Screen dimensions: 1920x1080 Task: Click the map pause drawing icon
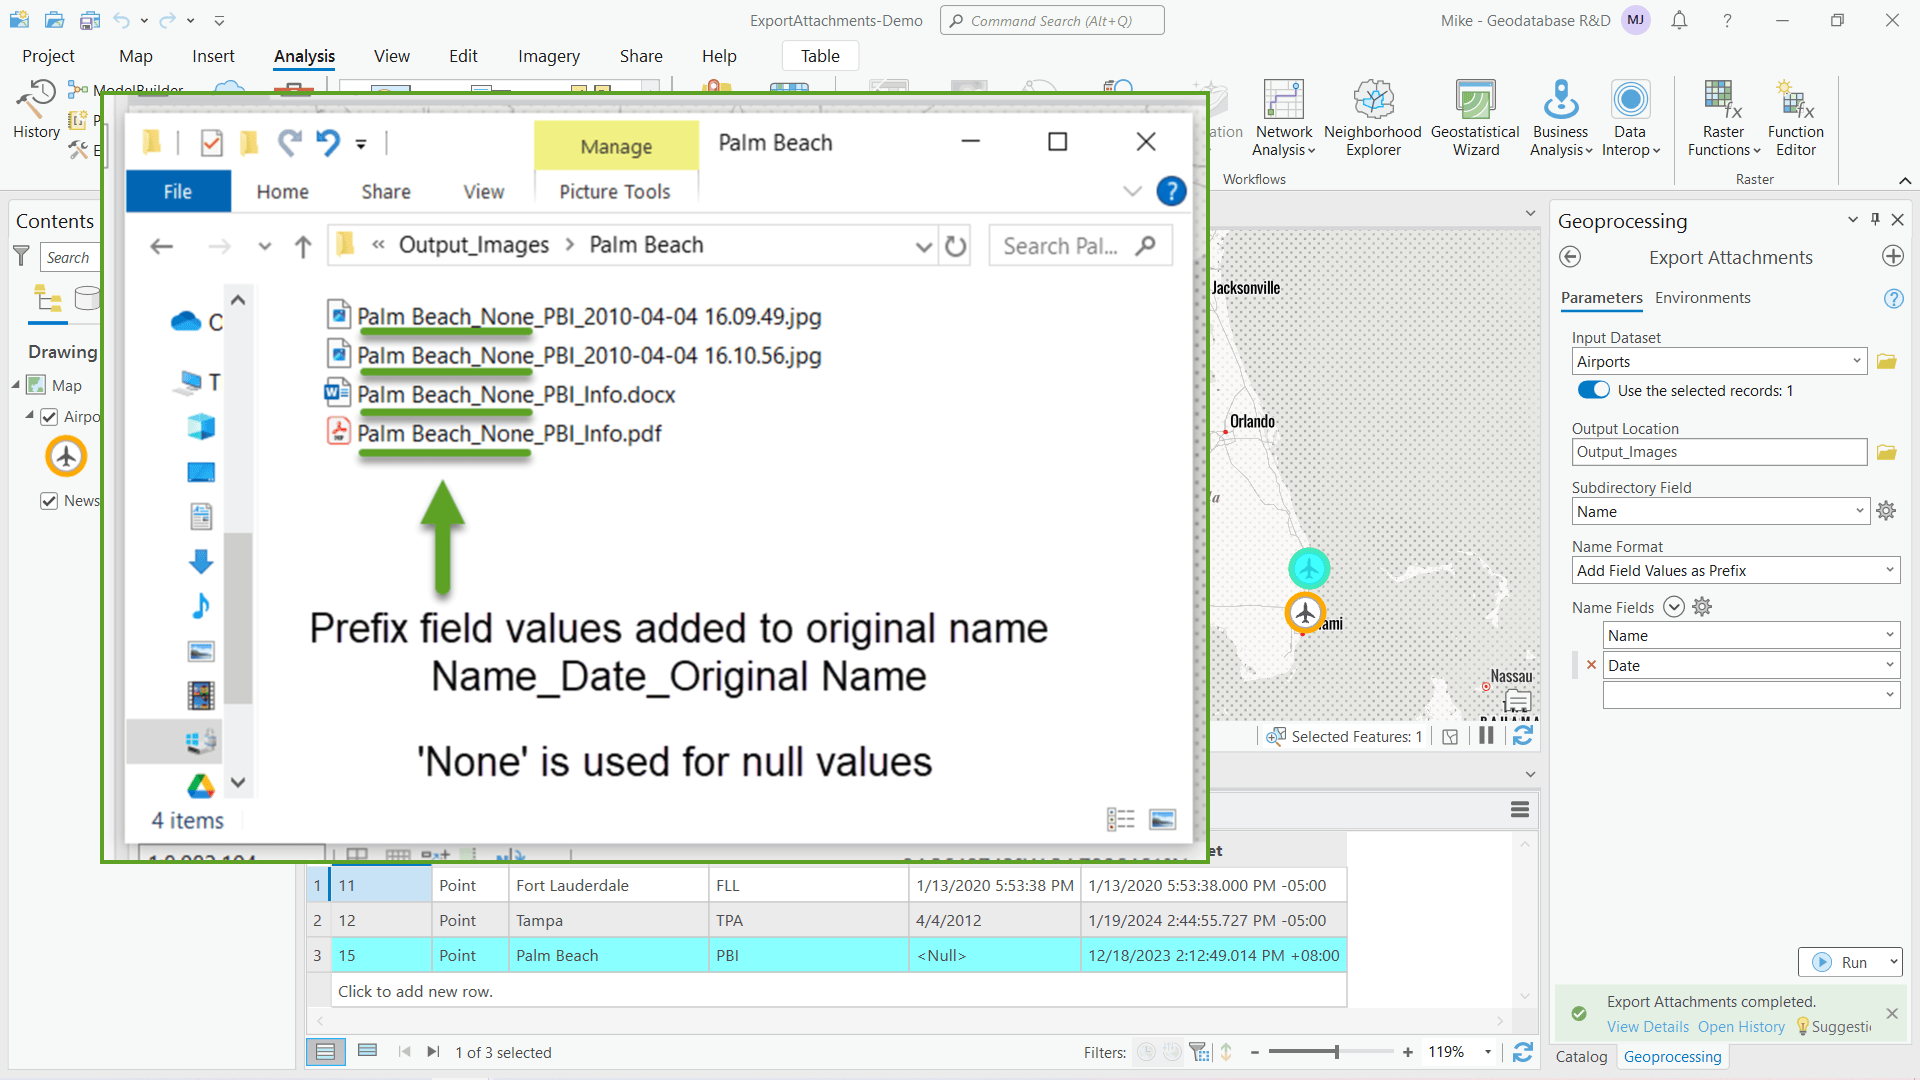pos(1486,735)
